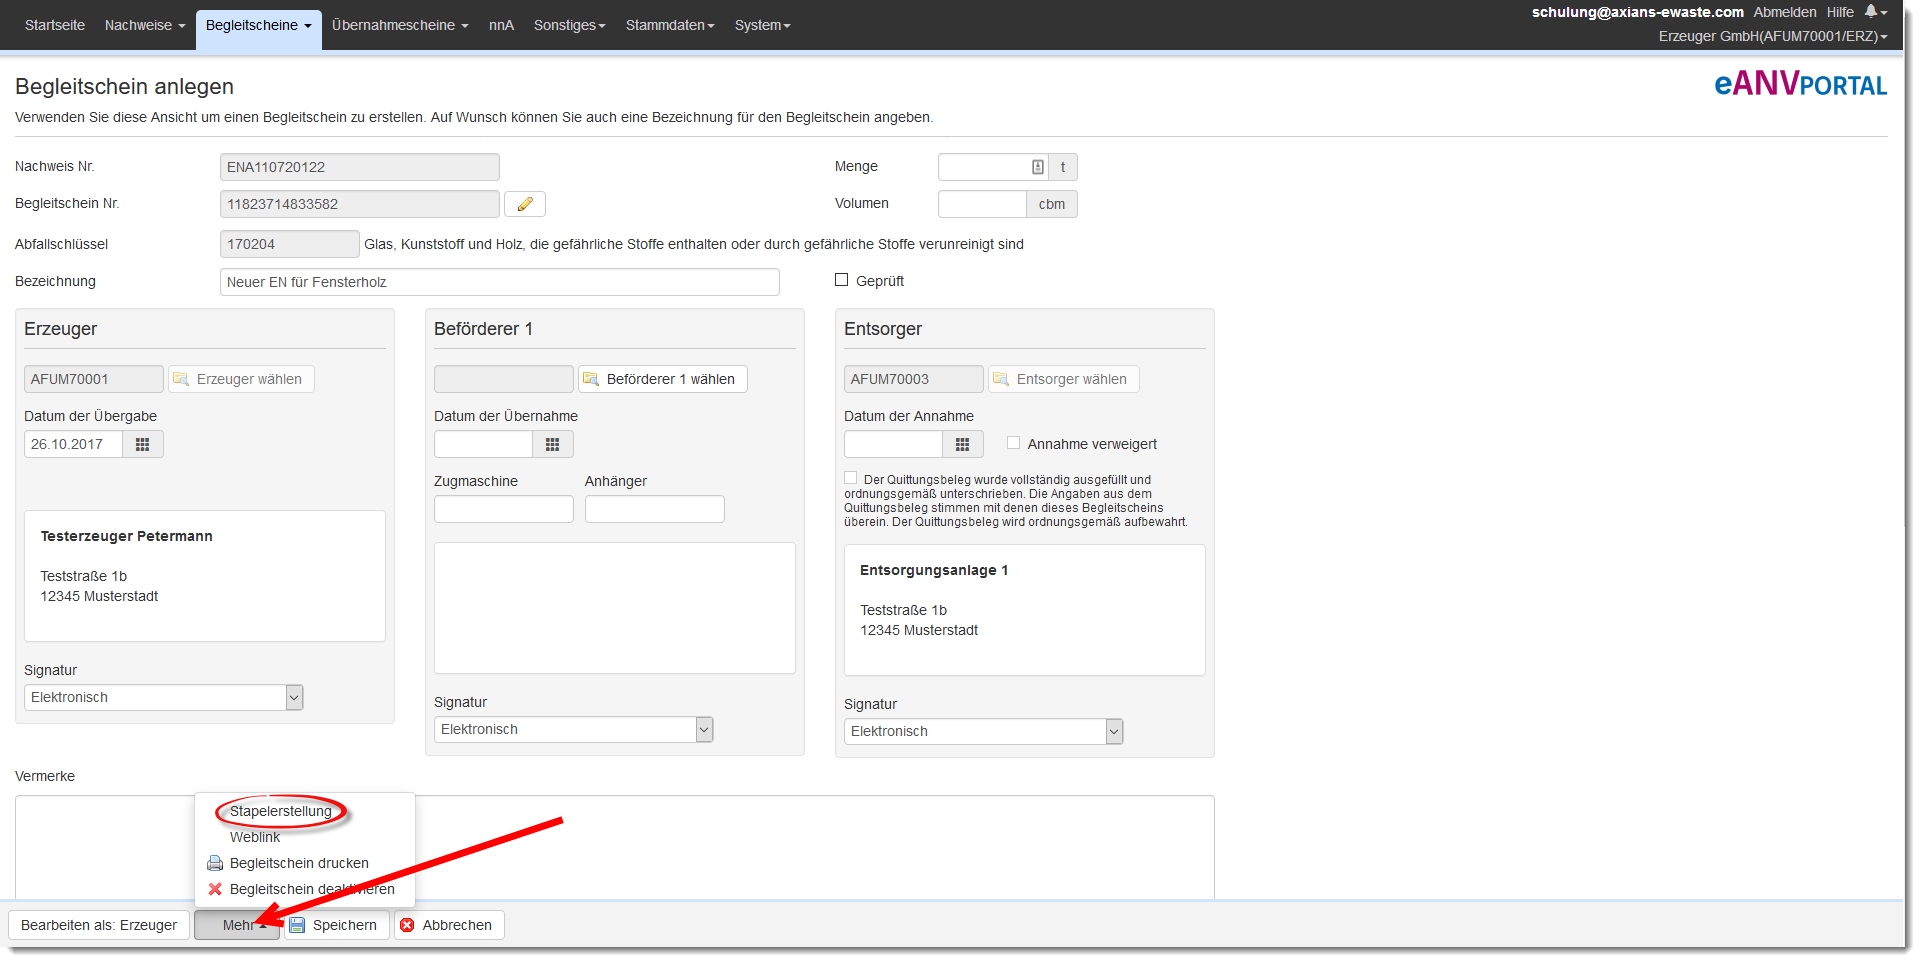Select Begleitschein drucken entry
The image size is (1920, 962).
click(299, 863)
